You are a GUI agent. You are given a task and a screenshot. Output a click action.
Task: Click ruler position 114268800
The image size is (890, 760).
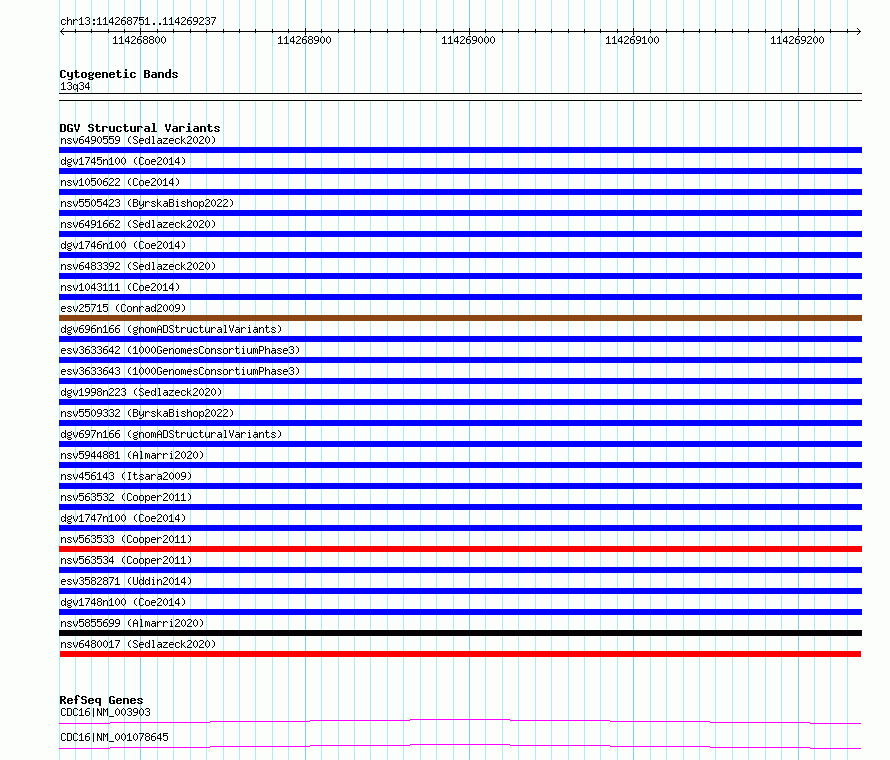click(x=139, y=40)
